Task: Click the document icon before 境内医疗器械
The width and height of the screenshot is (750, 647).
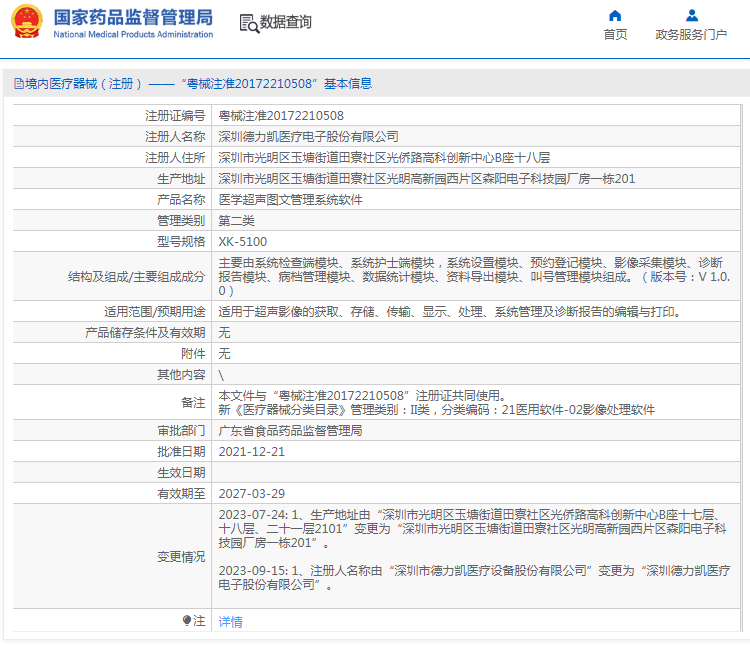Action: click(x=19, y=84)
